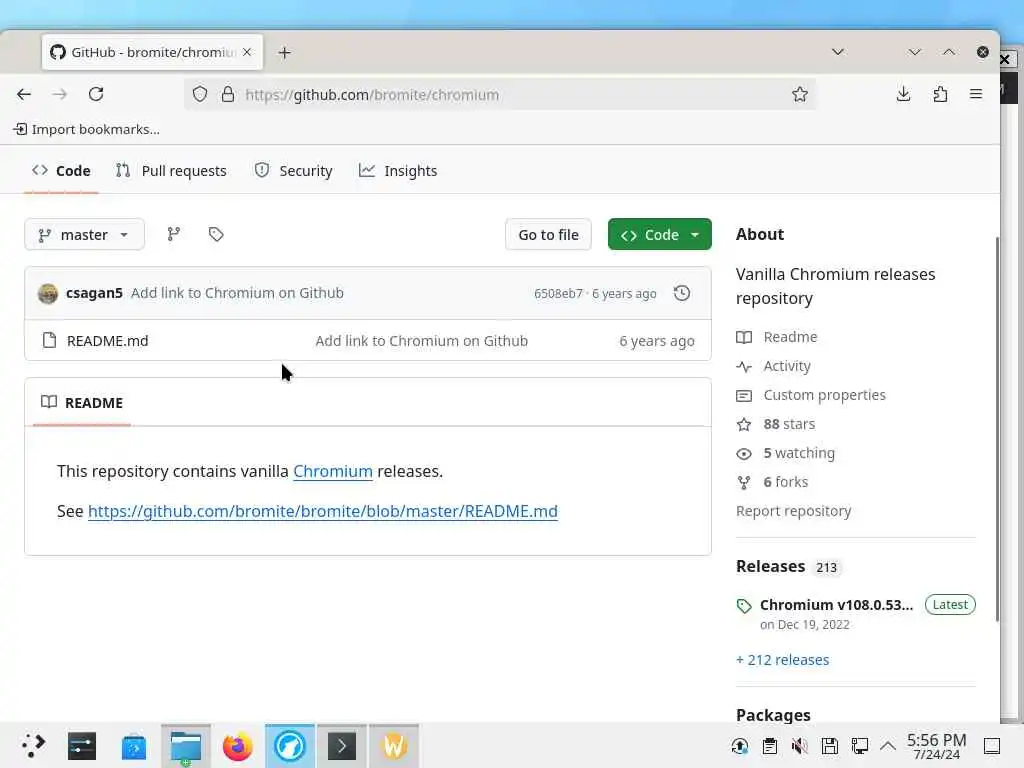The image size is (1024, 768).
Task: Open the clipboard tray icon
Action: tap(770, 746)
